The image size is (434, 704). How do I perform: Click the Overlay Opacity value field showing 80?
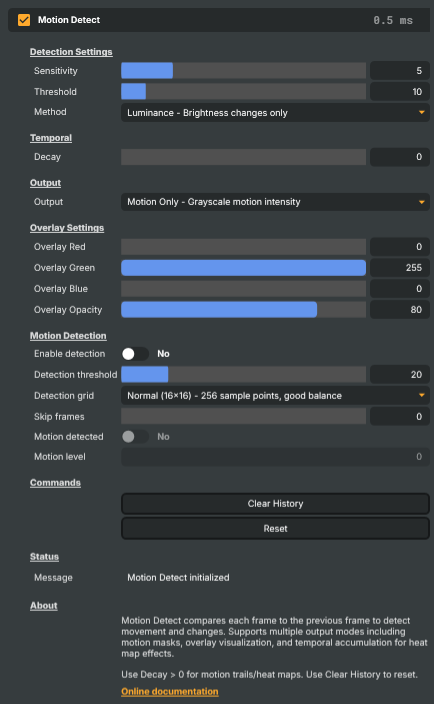(399, 310)
